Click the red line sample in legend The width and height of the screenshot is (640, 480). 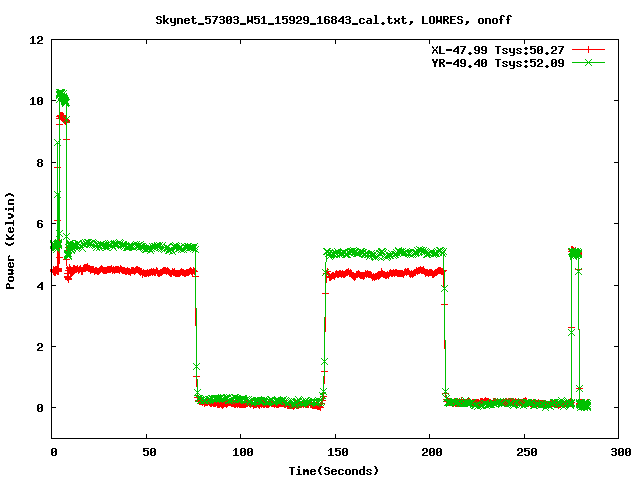point(588,50)
